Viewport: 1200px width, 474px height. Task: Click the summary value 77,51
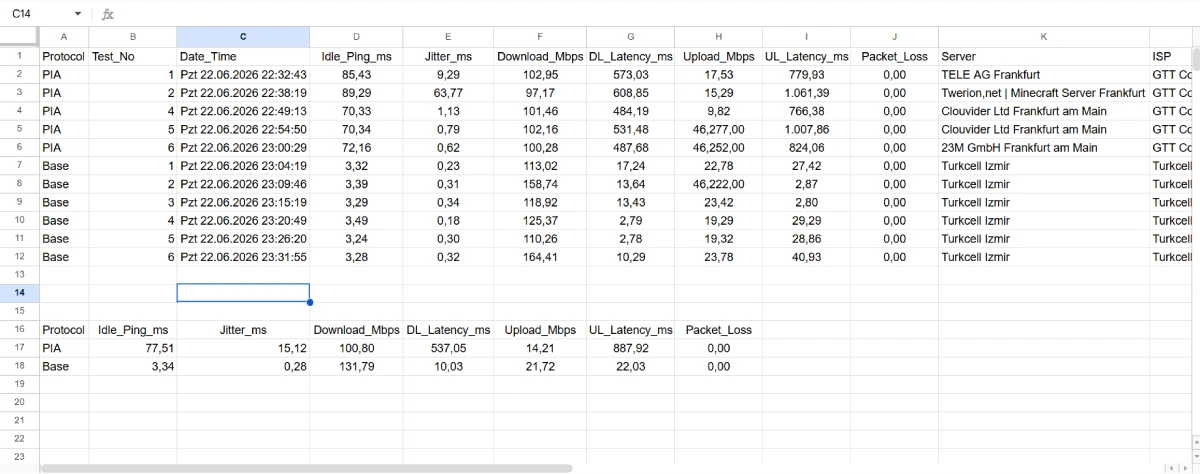(x=132, y=348)
